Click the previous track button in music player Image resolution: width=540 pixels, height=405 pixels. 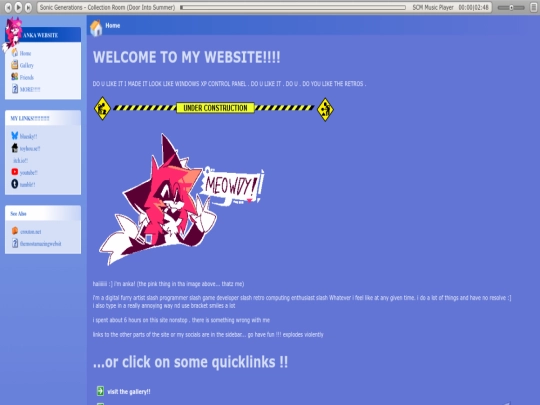coord(8,7)
